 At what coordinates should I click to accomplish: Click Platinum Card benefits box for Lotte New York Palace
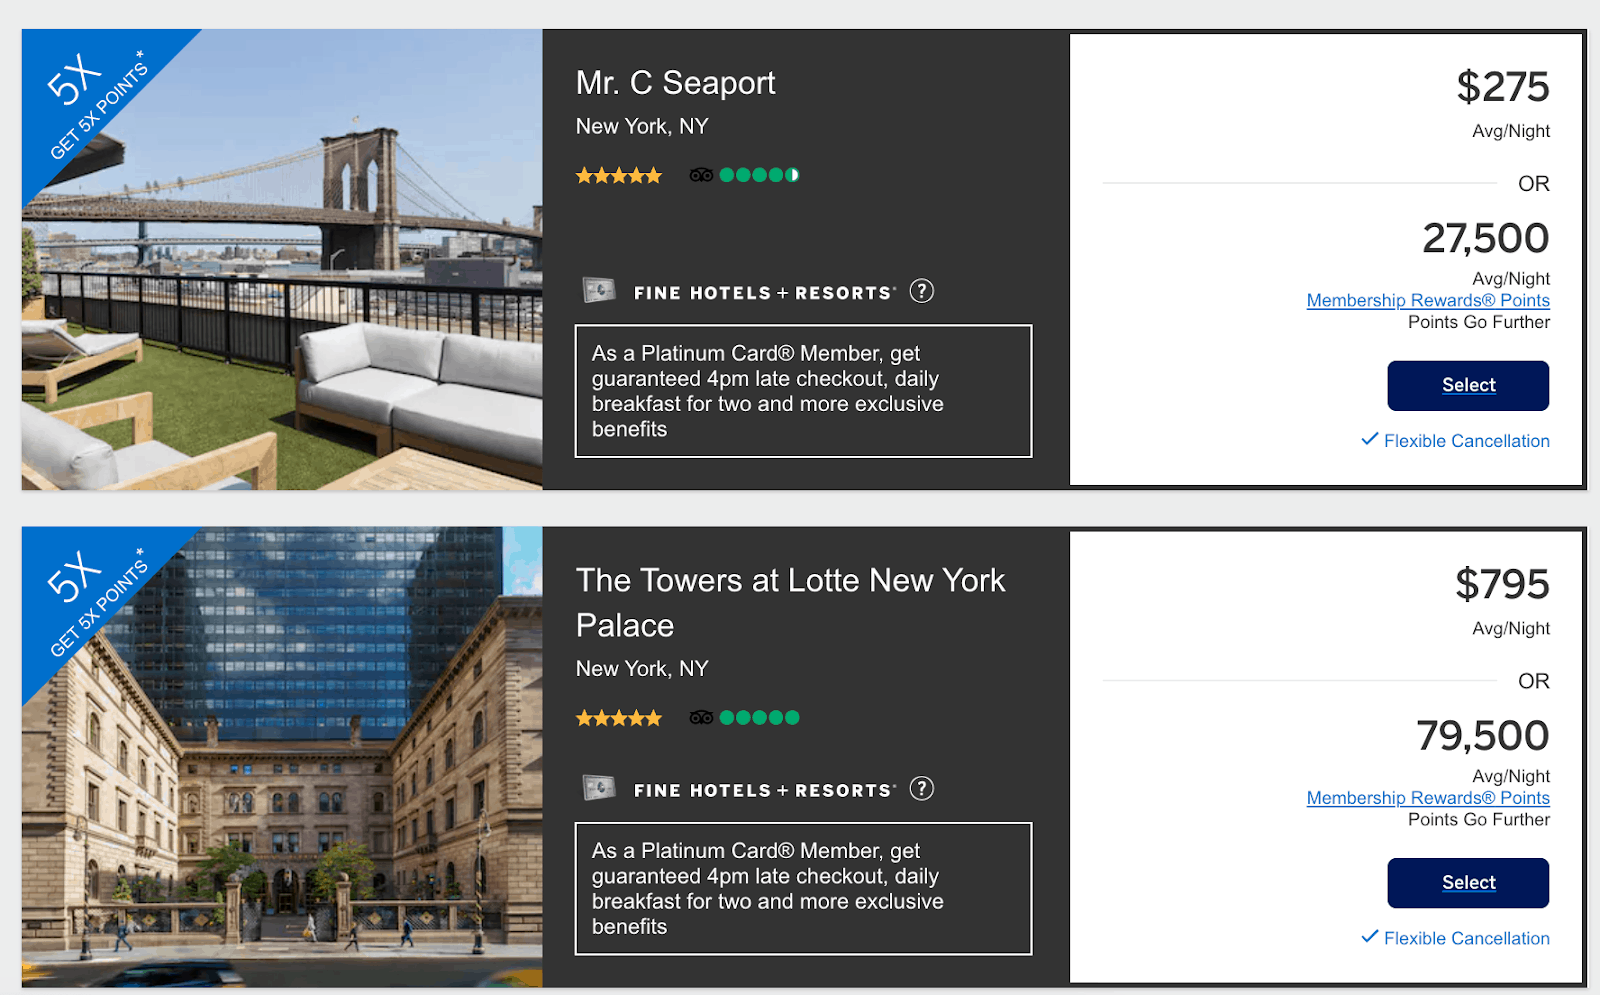(x=803, y=889)
